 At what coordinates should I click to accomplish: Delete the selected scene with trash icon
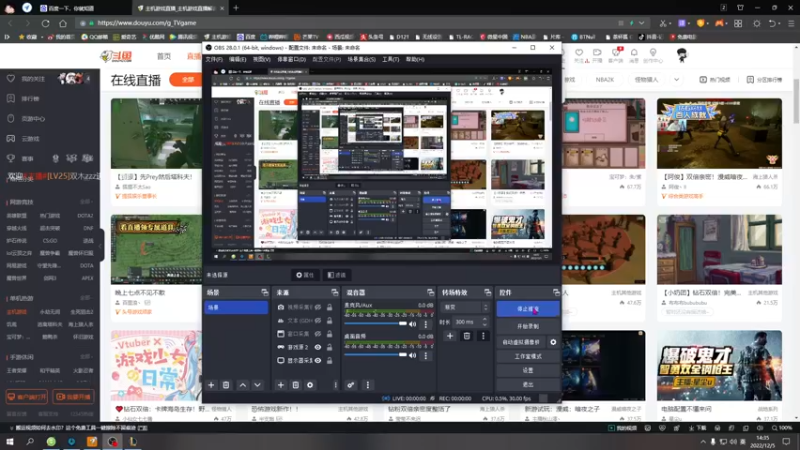[x=226, y=385]
